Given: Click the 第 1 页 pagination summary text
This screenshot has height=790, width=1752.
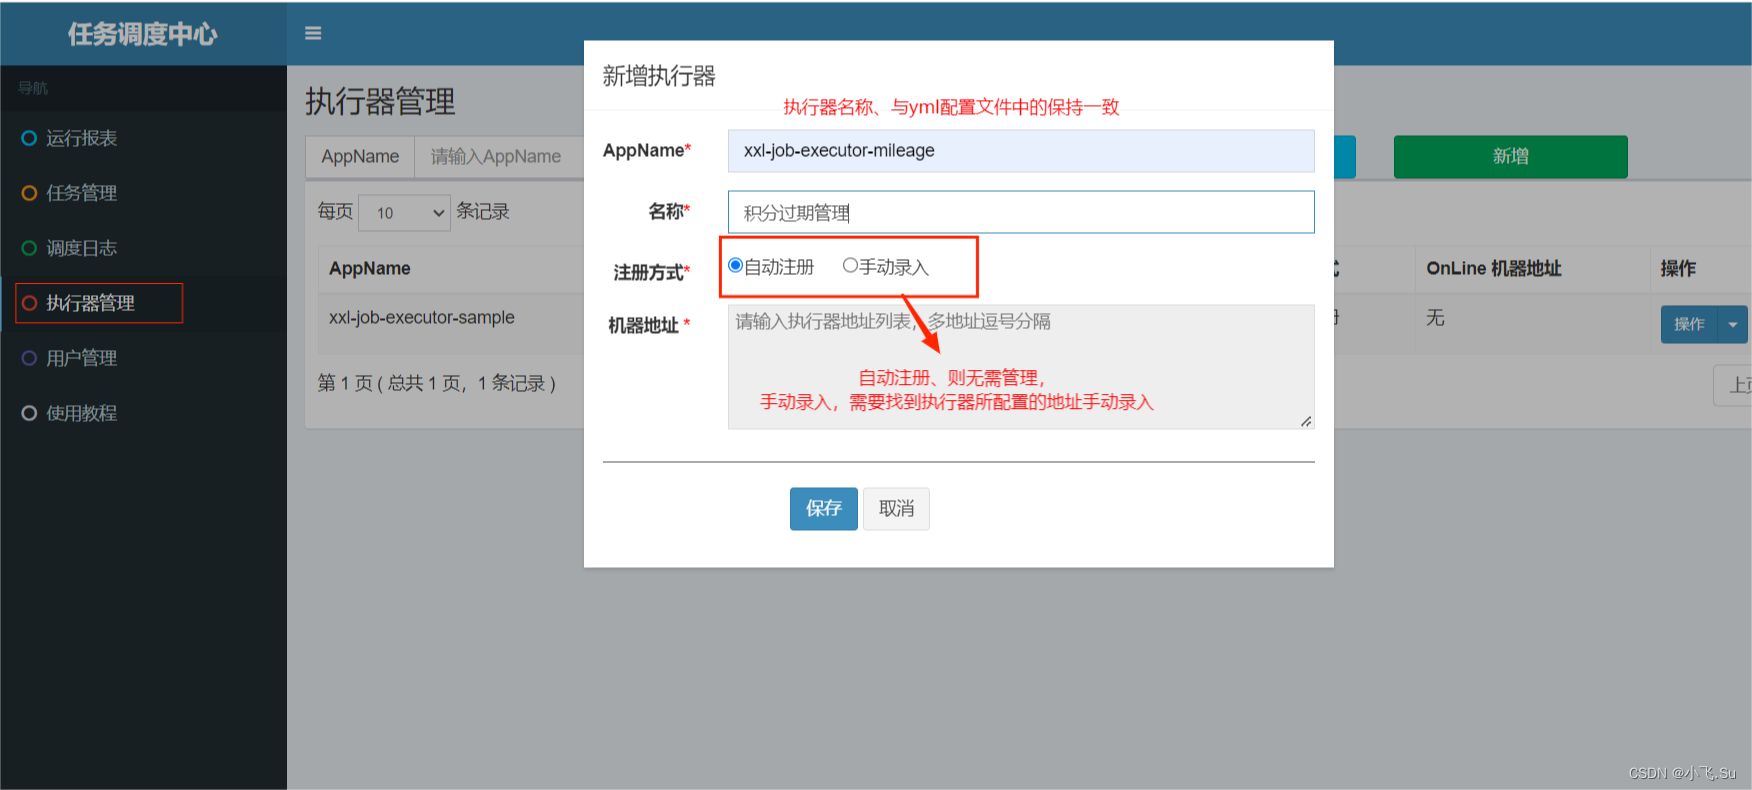Looking at the screenshot, I should 437,383.
